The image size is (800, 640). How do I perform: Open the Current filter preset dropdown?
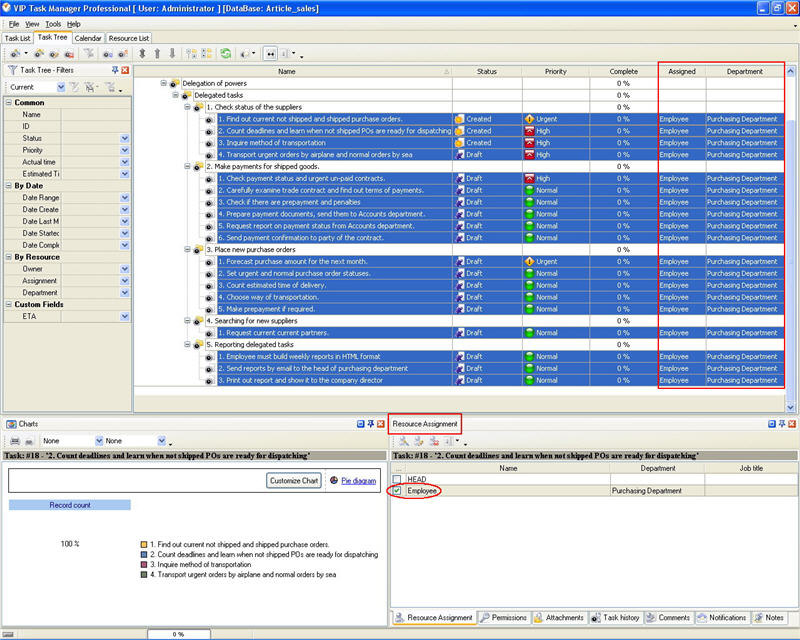pos(61,87)
